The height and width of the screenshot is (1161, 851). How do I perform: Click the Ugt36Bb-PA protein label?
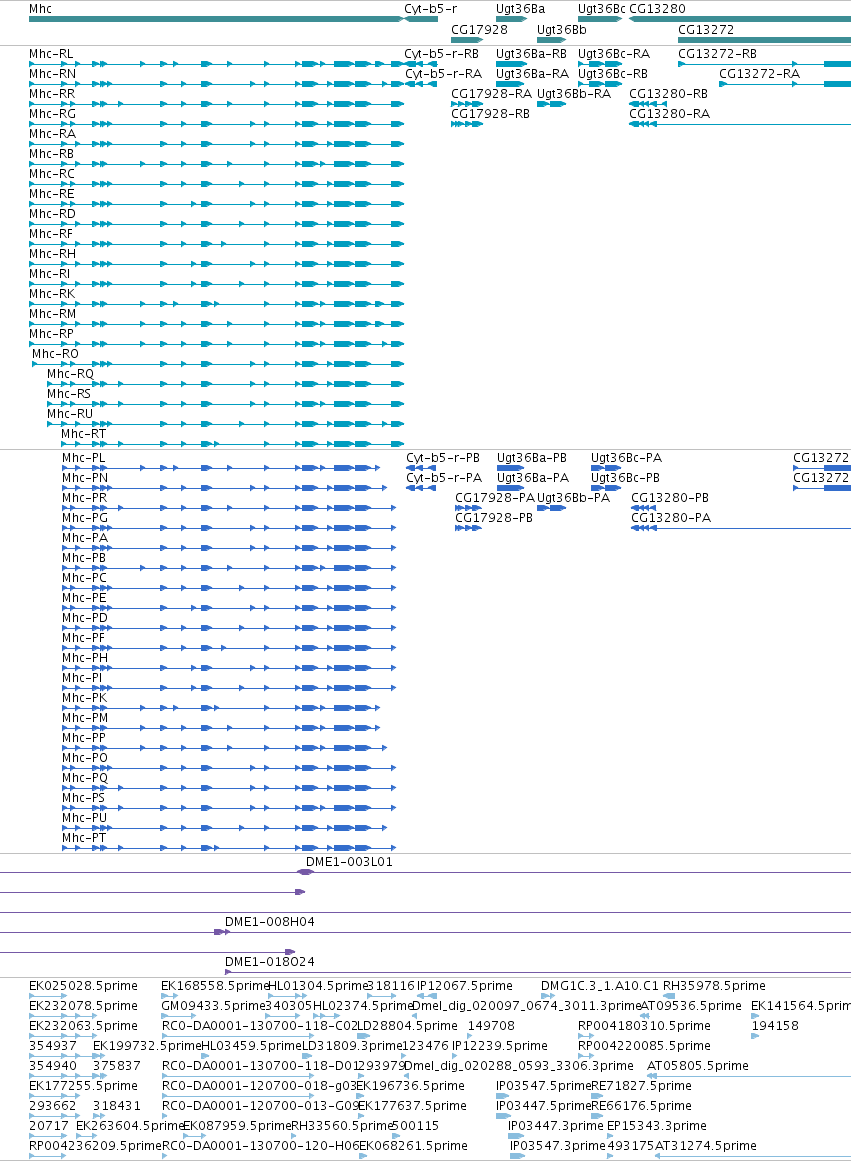tap(573, 498)
